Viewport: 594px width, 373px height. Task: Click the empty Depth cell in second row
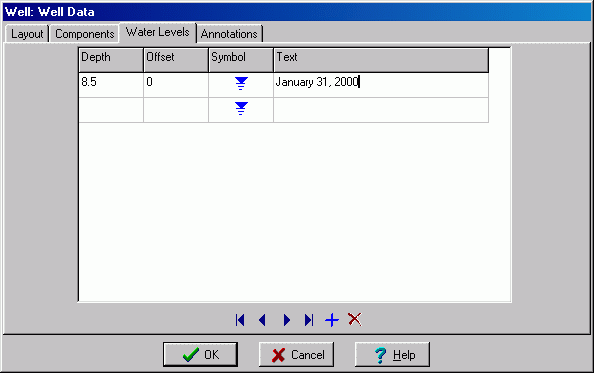pyautogui.click(x=111, y=110)
